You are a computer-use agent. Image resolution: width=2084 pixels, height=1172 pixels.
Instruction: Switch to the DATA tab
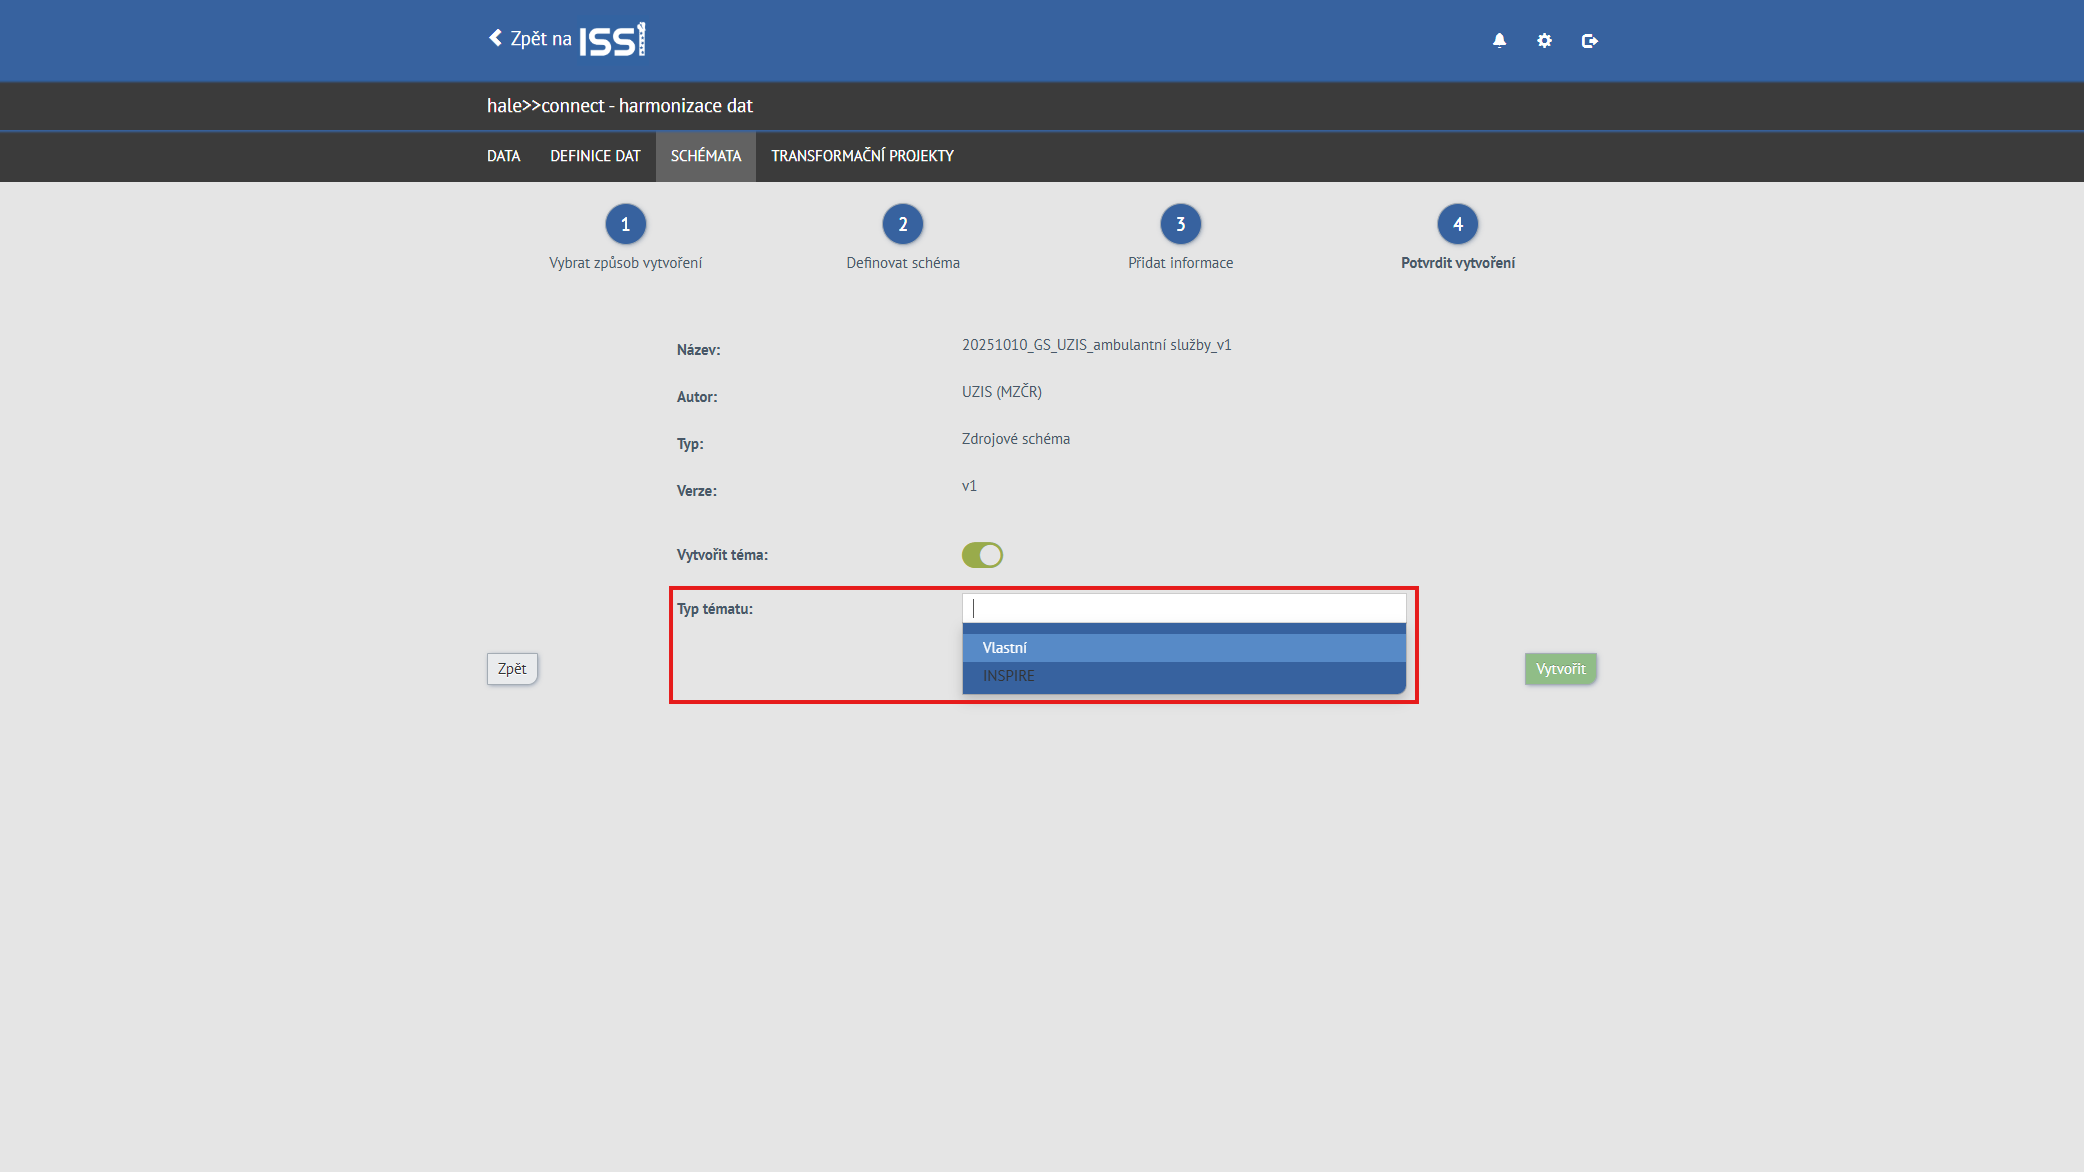coord(503,156)
